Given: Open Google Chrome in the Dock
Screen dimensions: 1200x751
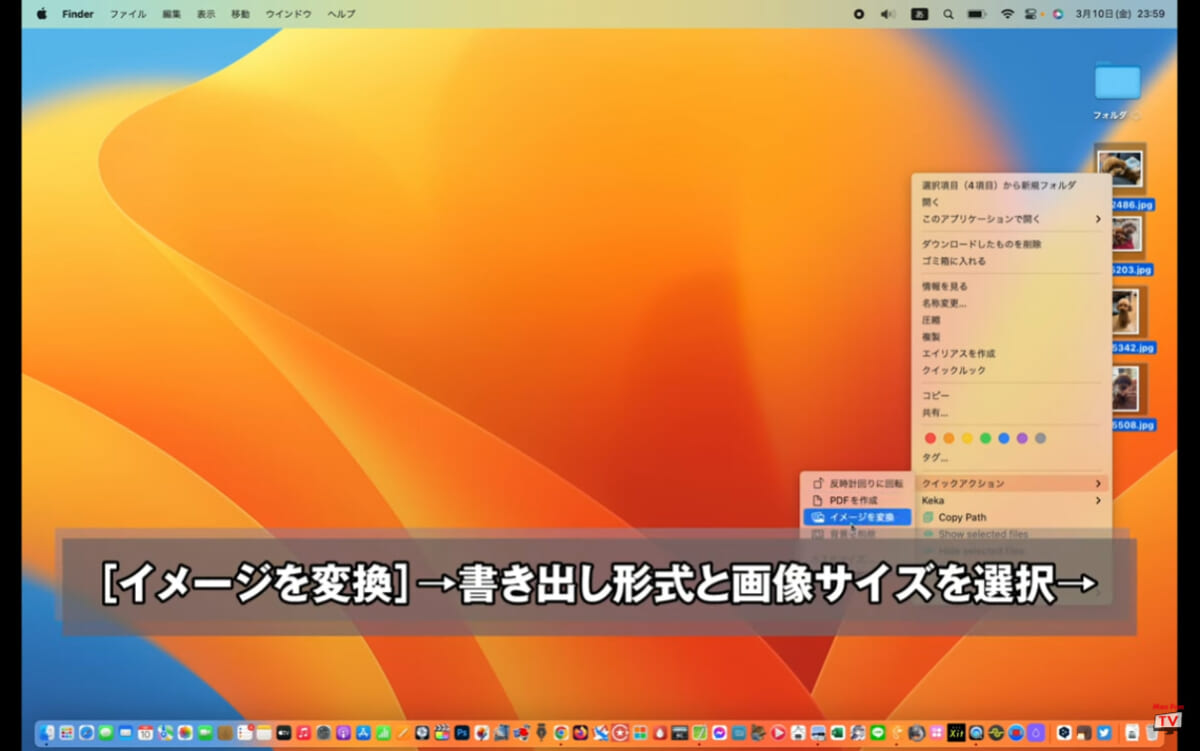Looking at the screenshot, I should click(x=561, y=733).
